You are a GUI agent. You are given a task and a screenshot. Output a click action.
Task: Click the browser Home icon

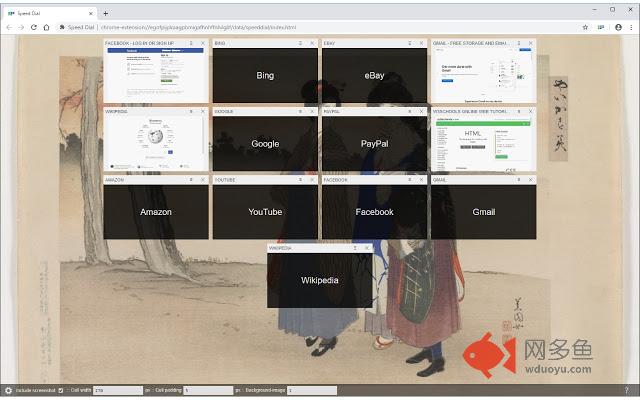[x=47, y=27]
